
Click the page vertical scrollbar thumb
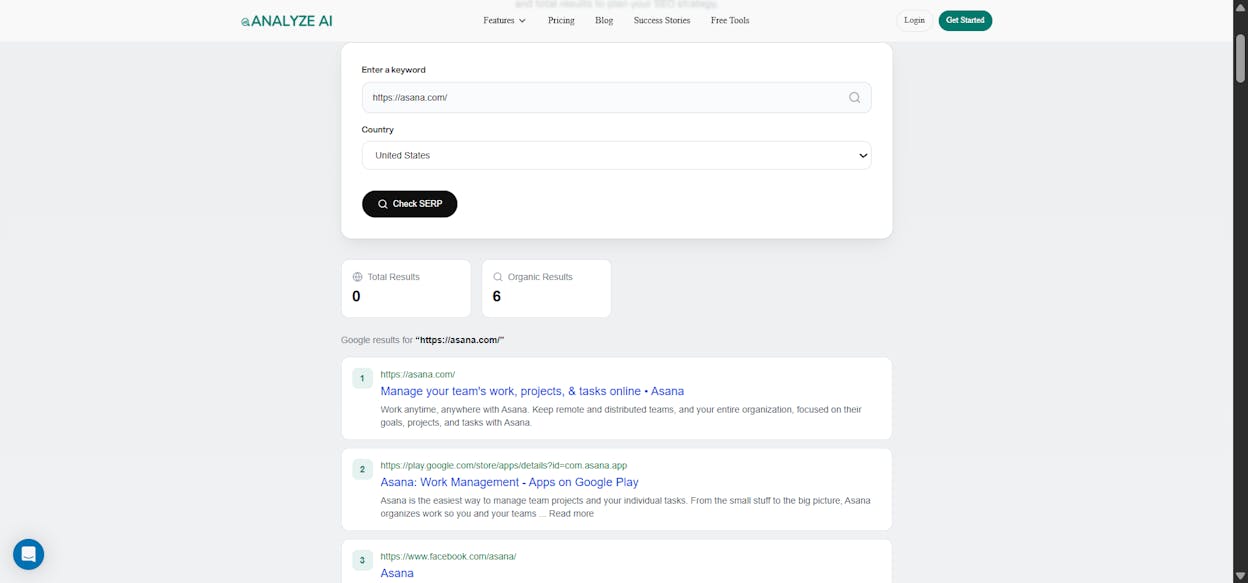(x=1240, y=59)
